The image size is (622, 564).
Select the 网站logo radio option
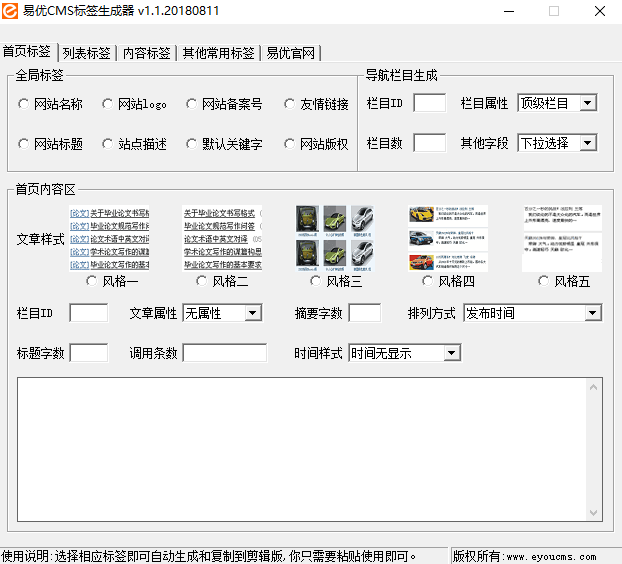(x=108, y=104)
